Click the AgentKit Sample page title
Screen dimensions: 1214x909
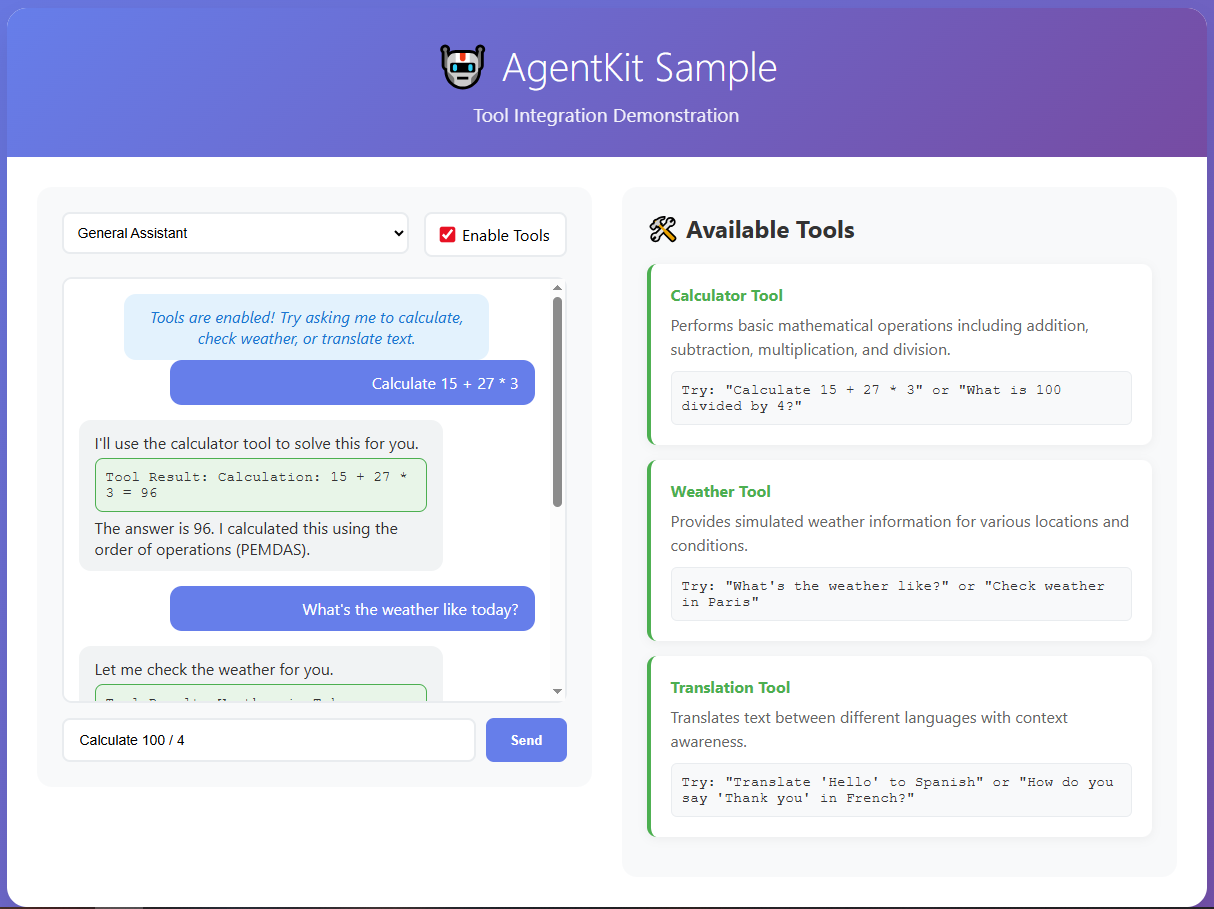639,68
